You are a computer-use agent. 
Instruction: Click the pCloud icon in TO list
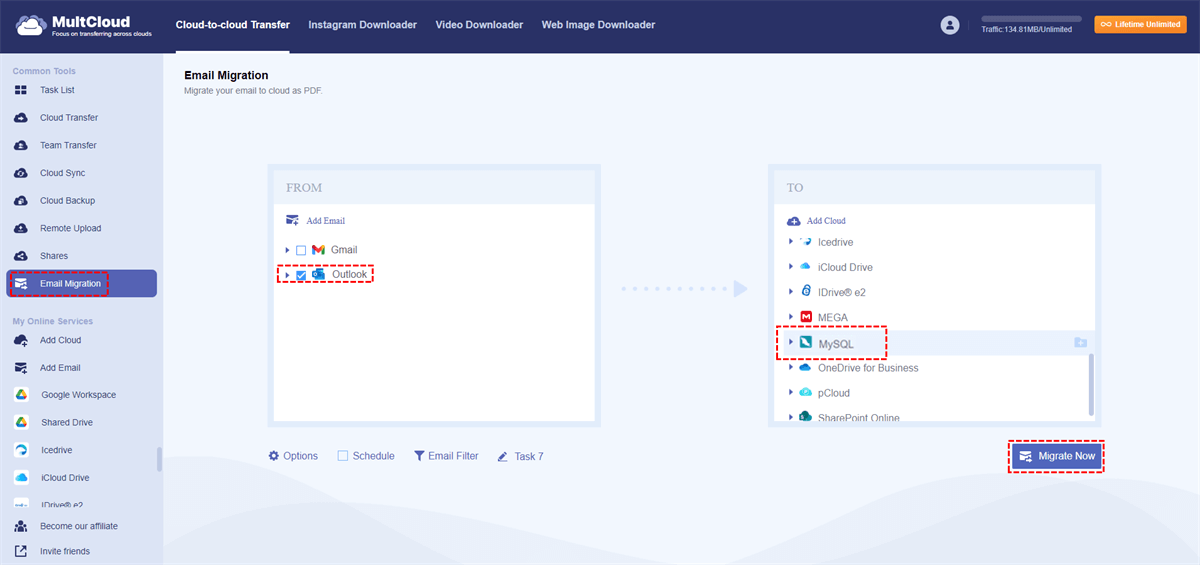(805, 393)
